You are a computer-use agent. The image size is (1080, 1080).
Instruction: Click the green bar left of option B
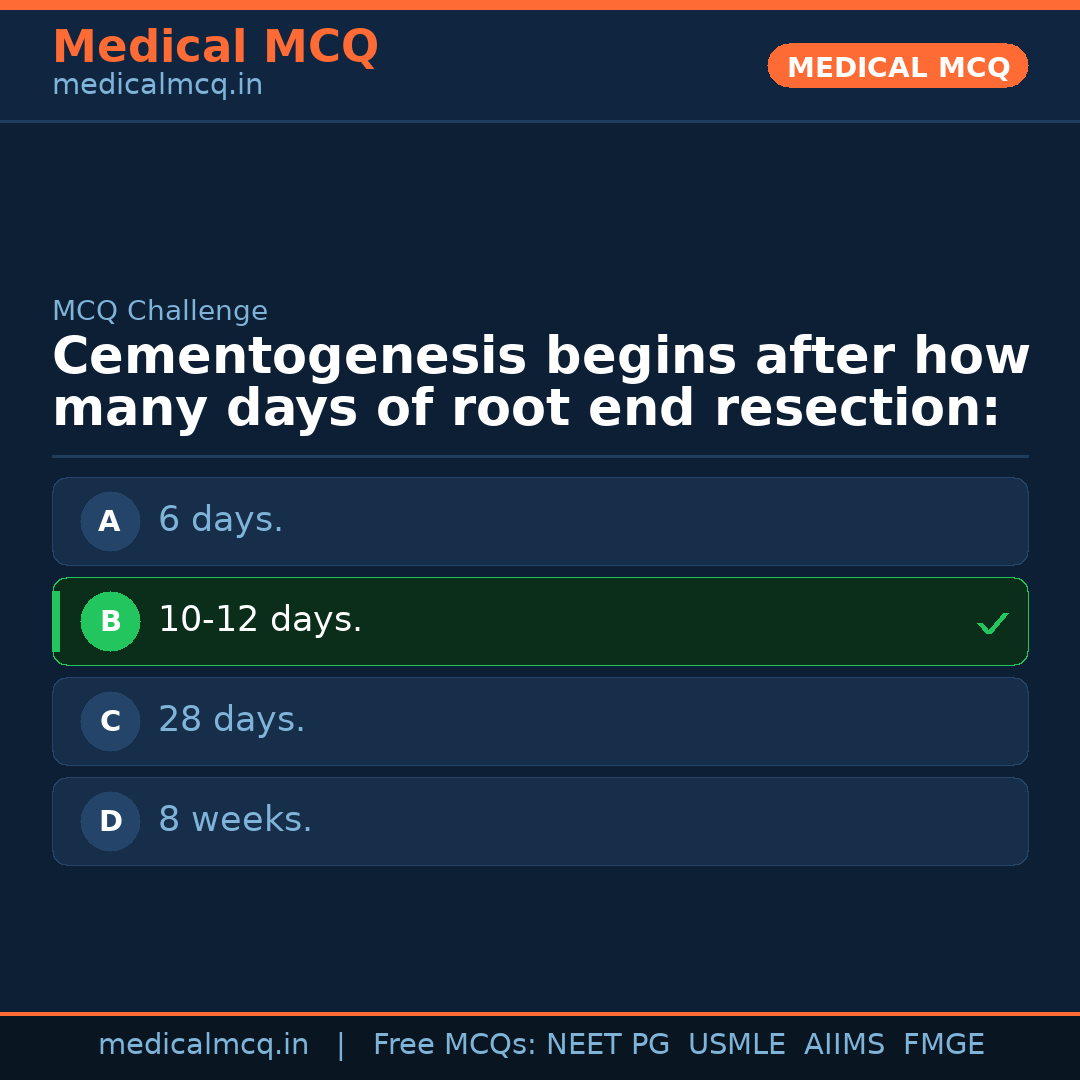[56, 621]
